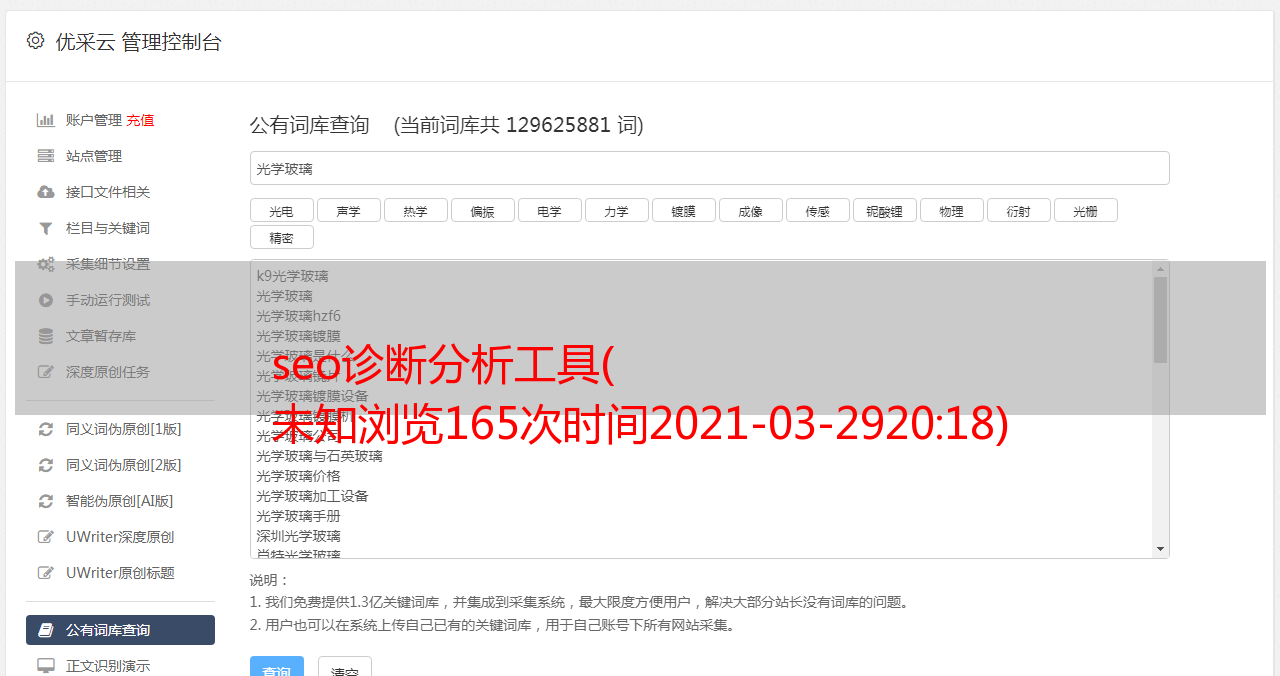The width and height of the screenshot is (1280, 676).
Task: Click the 智能伪原创[AI版] refresh icon
Action: pyautogui.click(x=46, y=501)
